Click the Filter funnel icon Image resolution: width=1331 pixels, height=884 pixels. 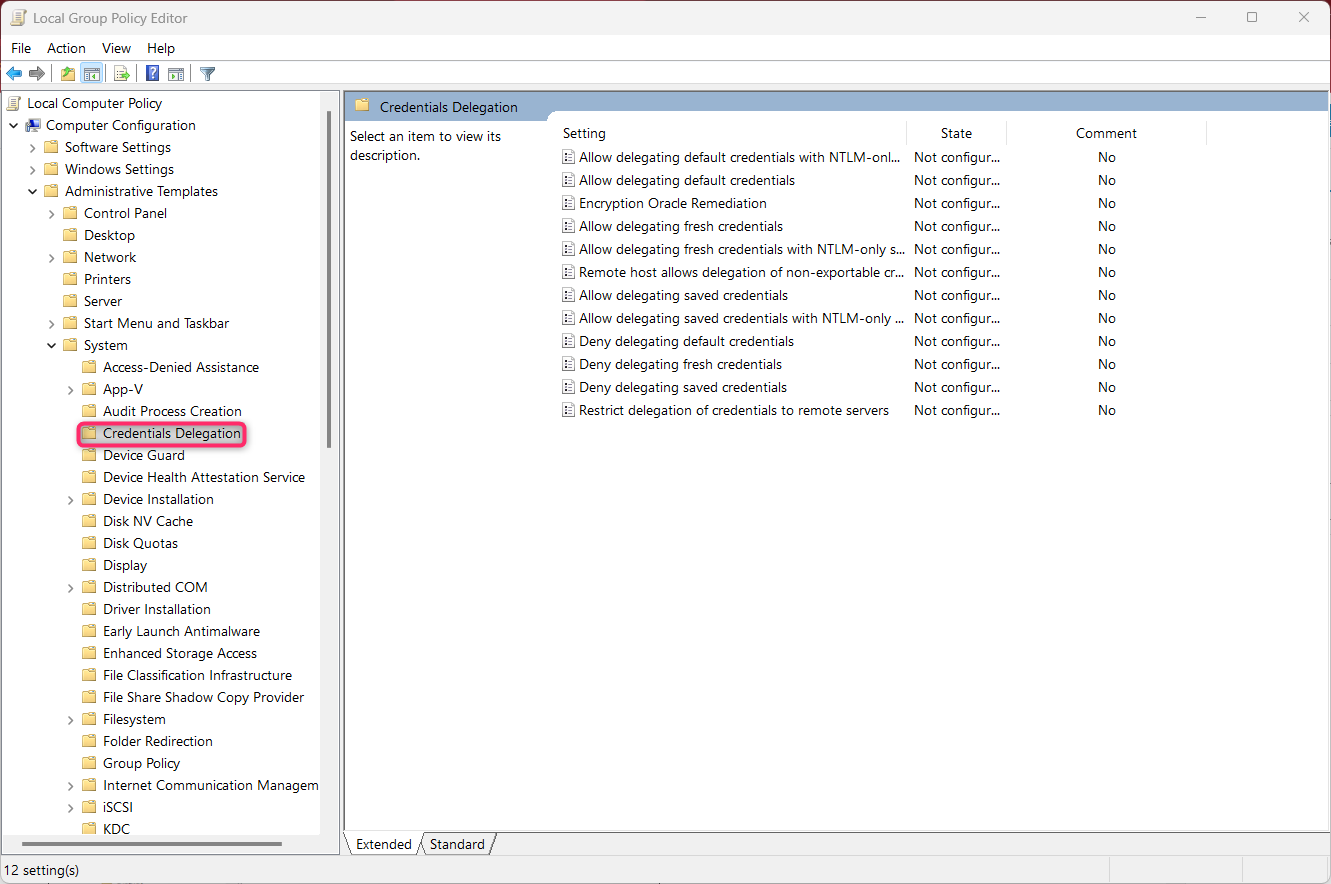(207, 72)
